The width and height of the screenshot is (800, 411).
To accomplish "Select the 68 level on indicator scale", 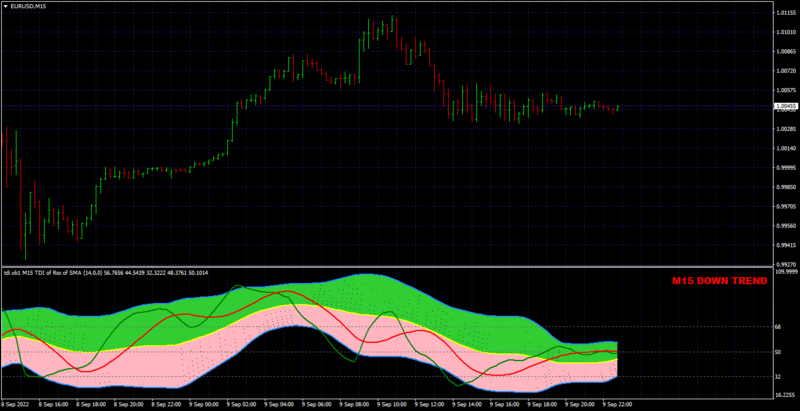I will [779, 327].
